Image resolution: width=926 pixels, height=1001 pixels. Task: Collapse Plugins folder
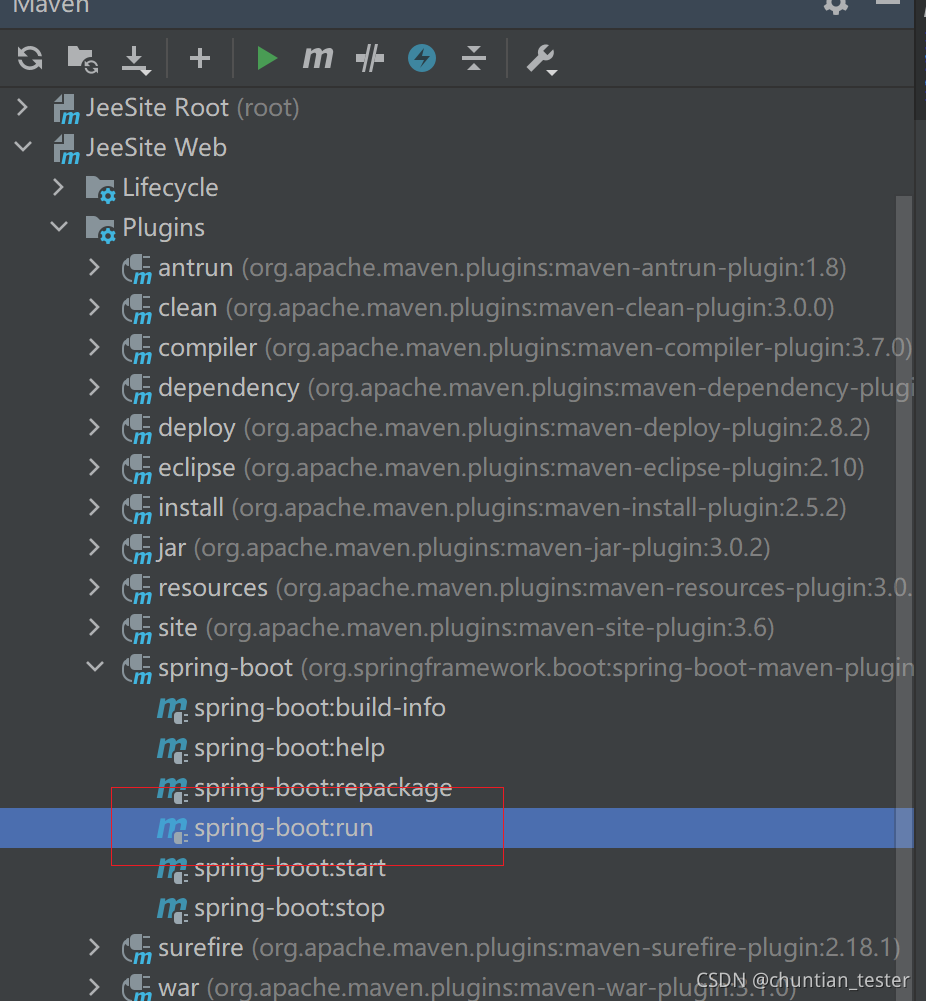click(59, 227)
